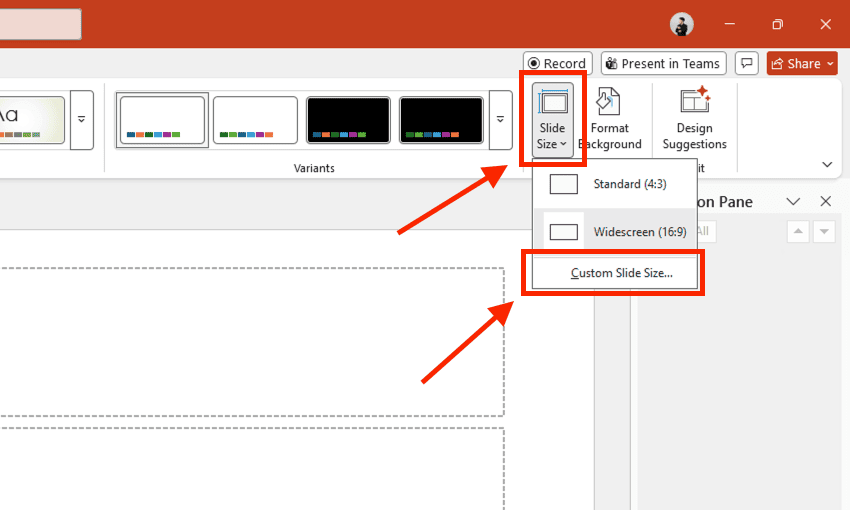Apply the second black variant

(441, 120)
